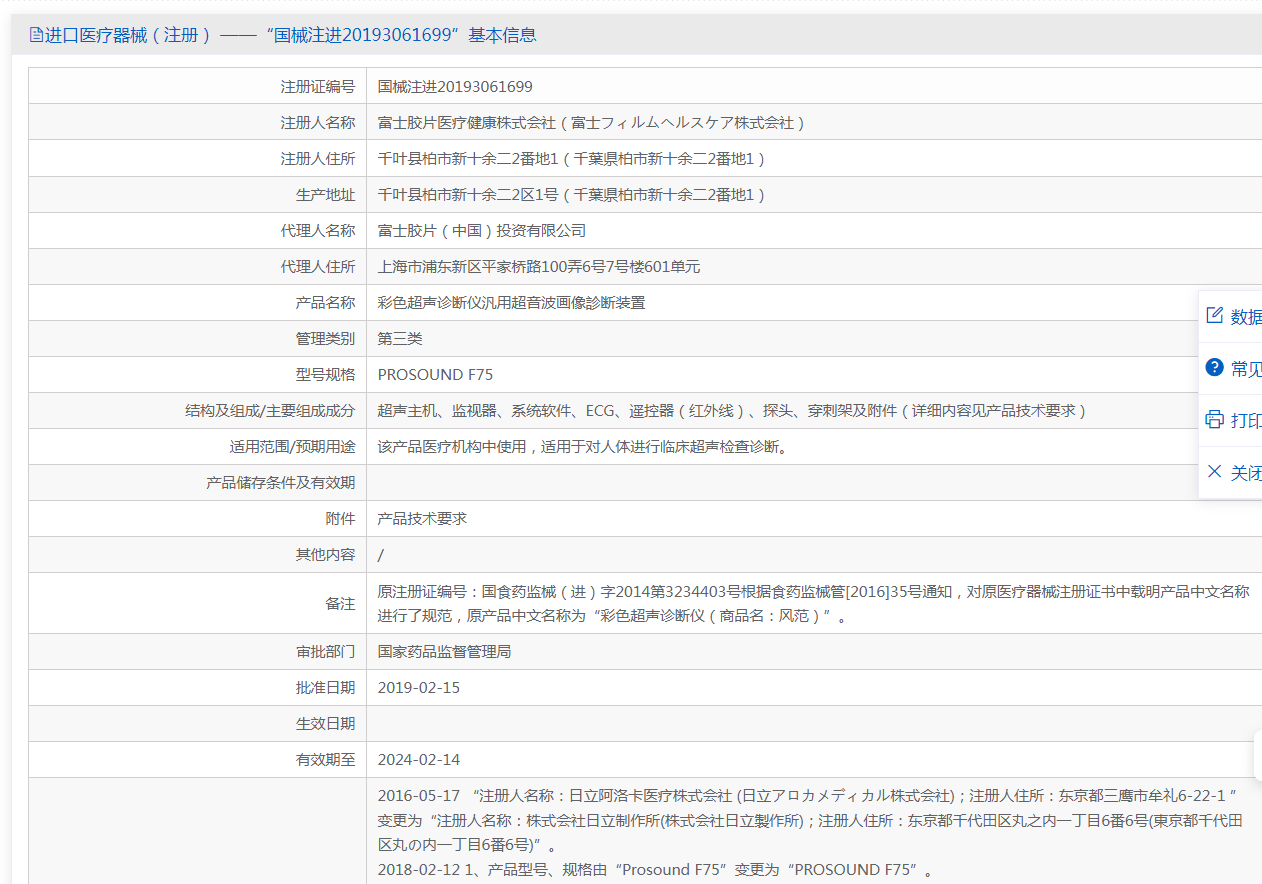Select the value 国械注进20193061699 in the table
The height and width of the screenshot is (884, 1262).
click(455, 87)
